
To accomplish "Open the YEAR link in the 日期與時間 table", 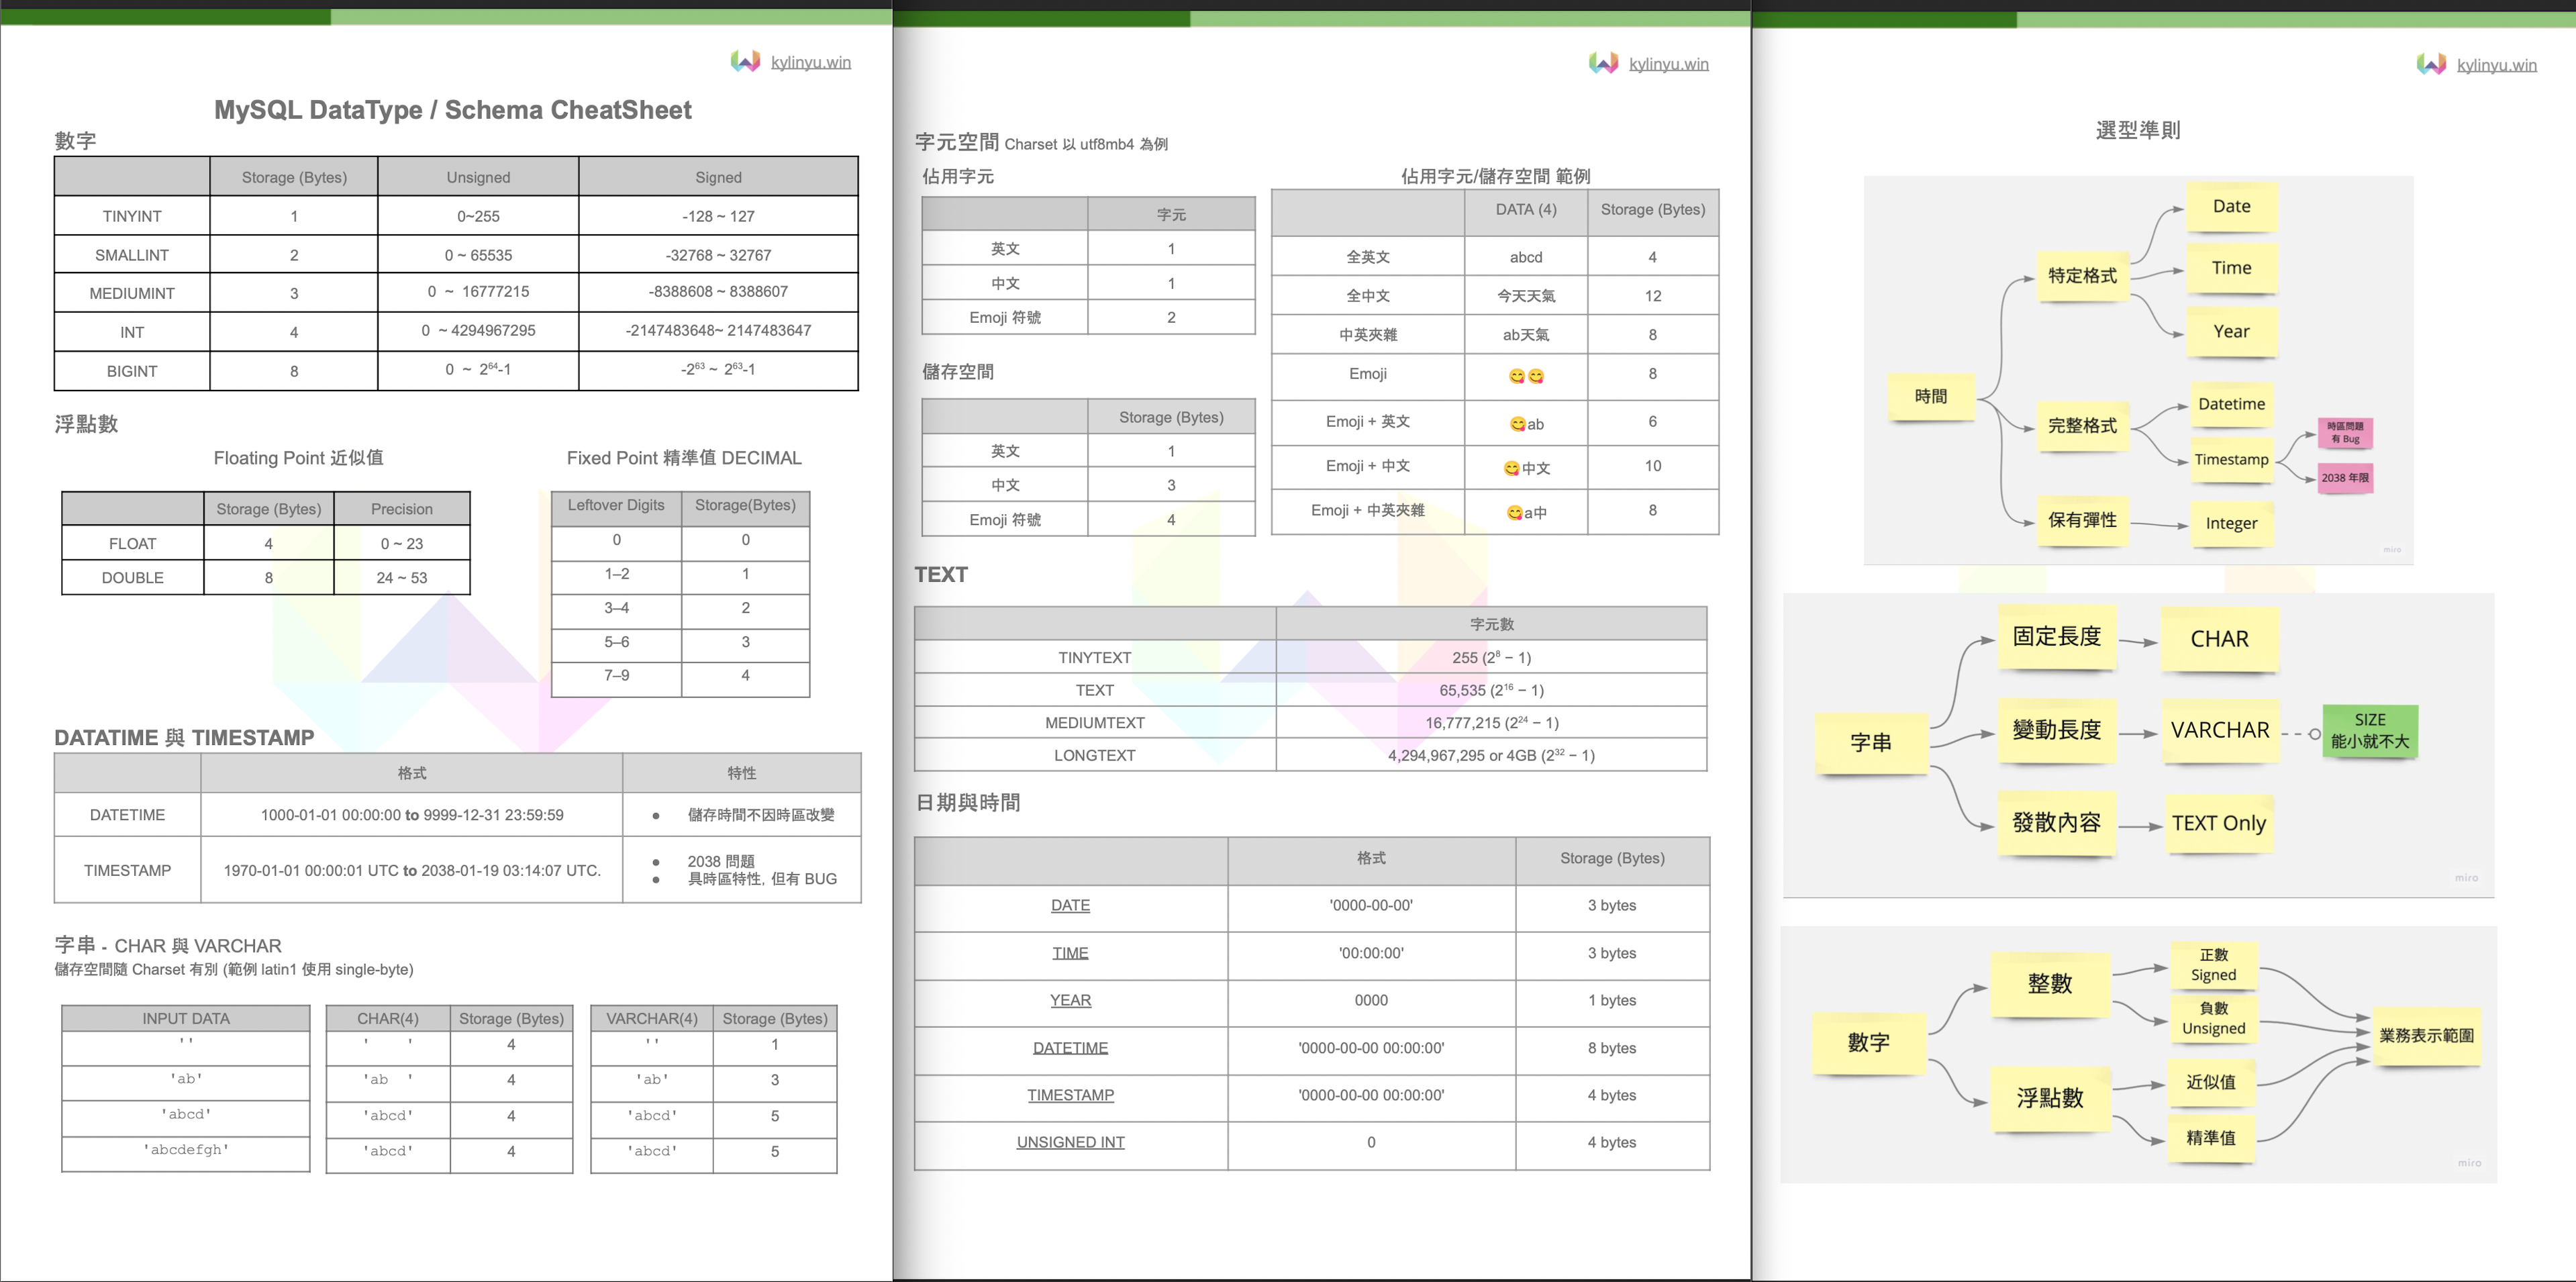I will tap(1070, 1000).
